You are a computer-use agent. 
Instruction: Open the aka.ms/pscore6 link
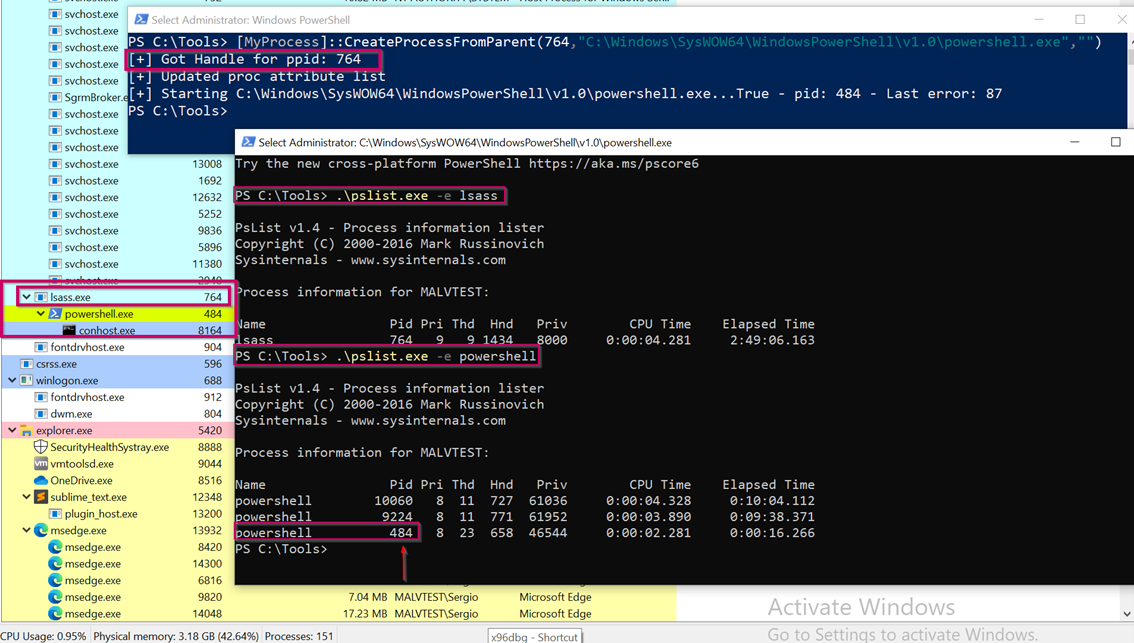pyautogui.click(x=613, y=163)
